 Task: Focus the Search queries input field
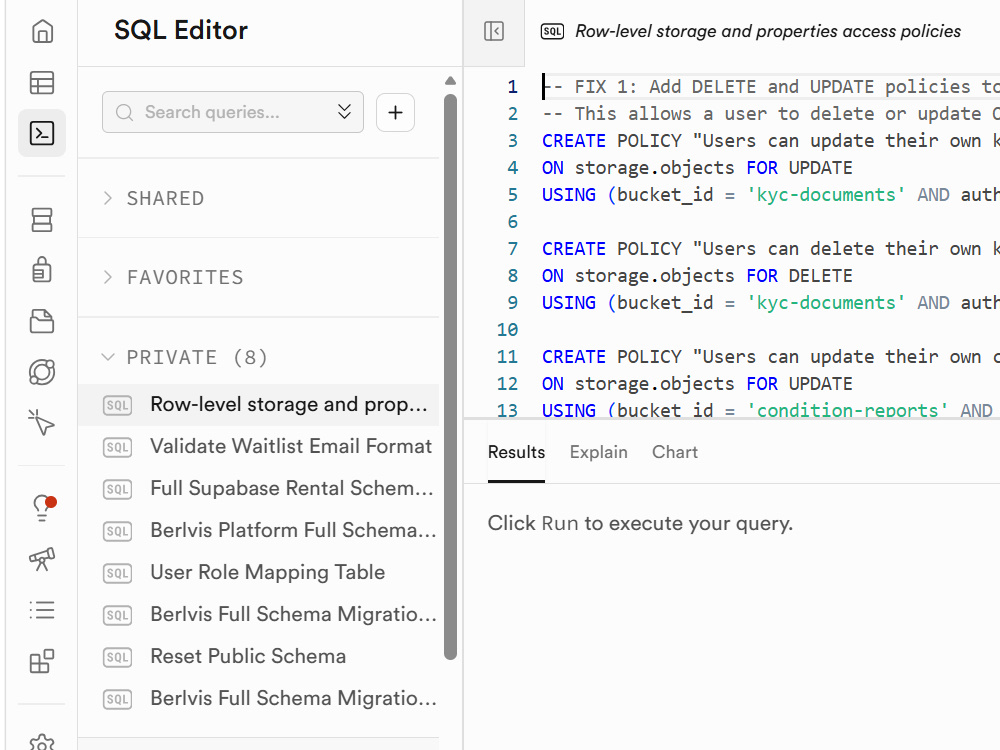point(233,112)
